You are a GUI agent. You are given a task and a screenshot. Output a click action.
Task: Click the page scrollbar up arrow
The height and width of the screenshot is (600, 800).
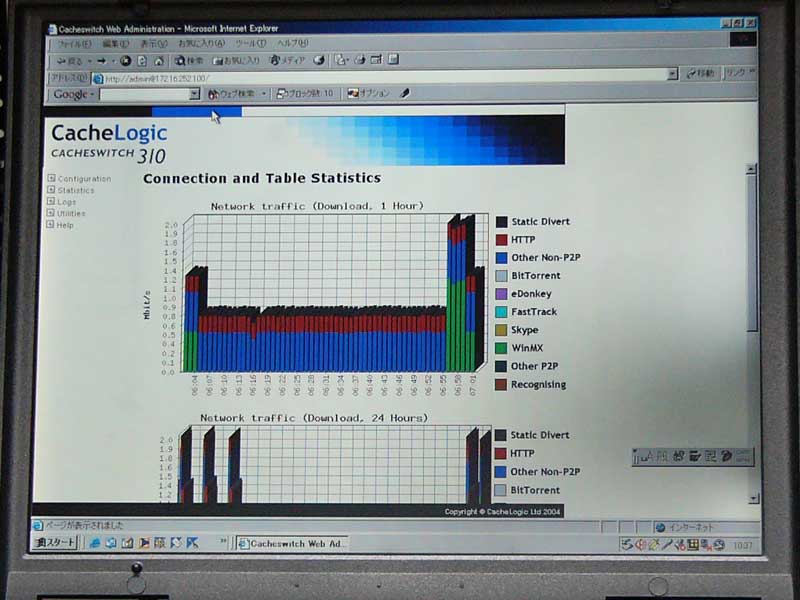click(751, 169)
